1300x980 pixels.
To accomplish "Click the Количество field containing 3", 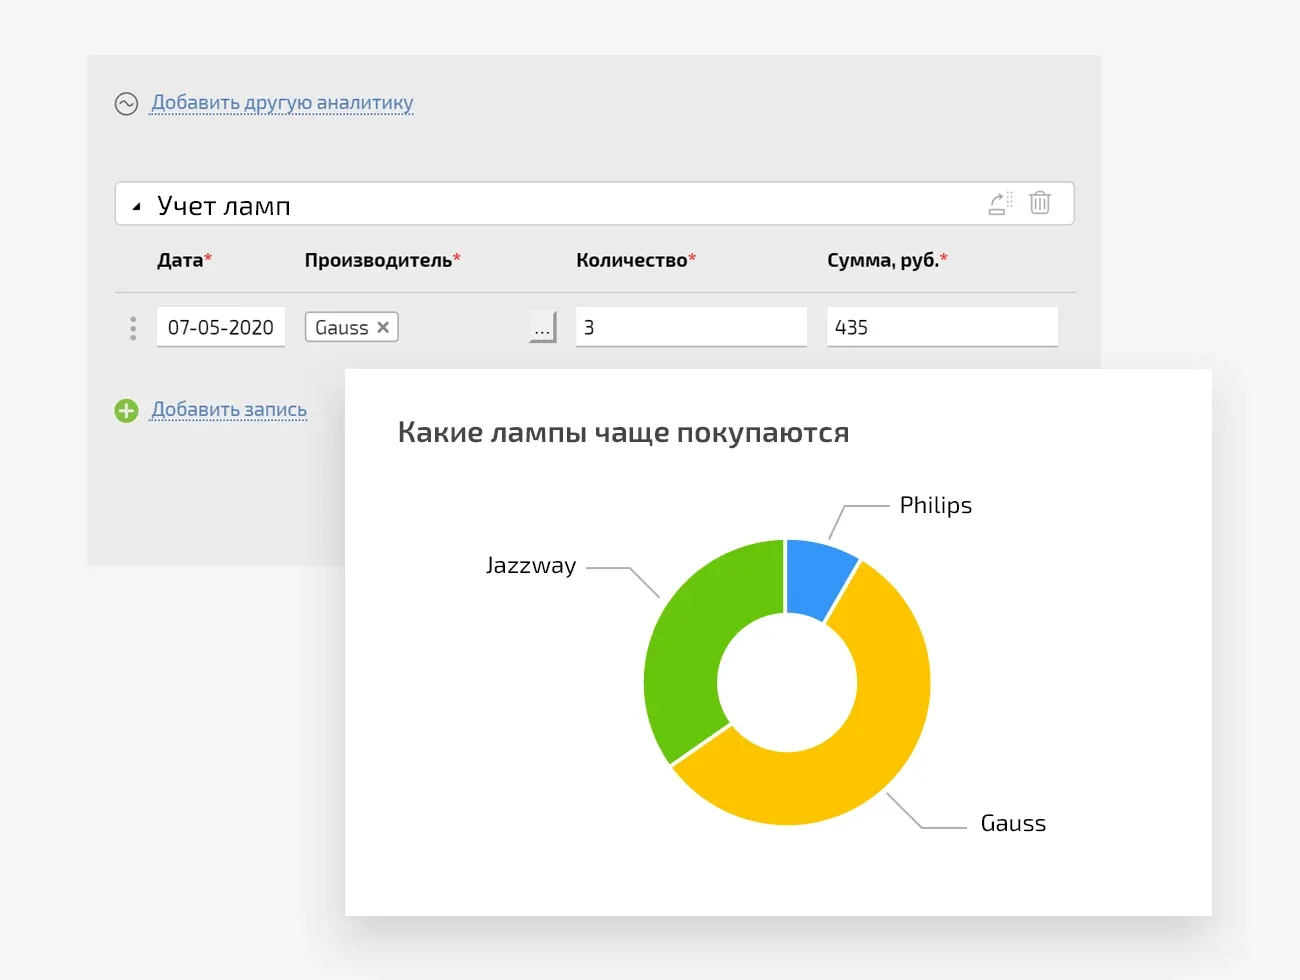I will (x=691, y=327).
